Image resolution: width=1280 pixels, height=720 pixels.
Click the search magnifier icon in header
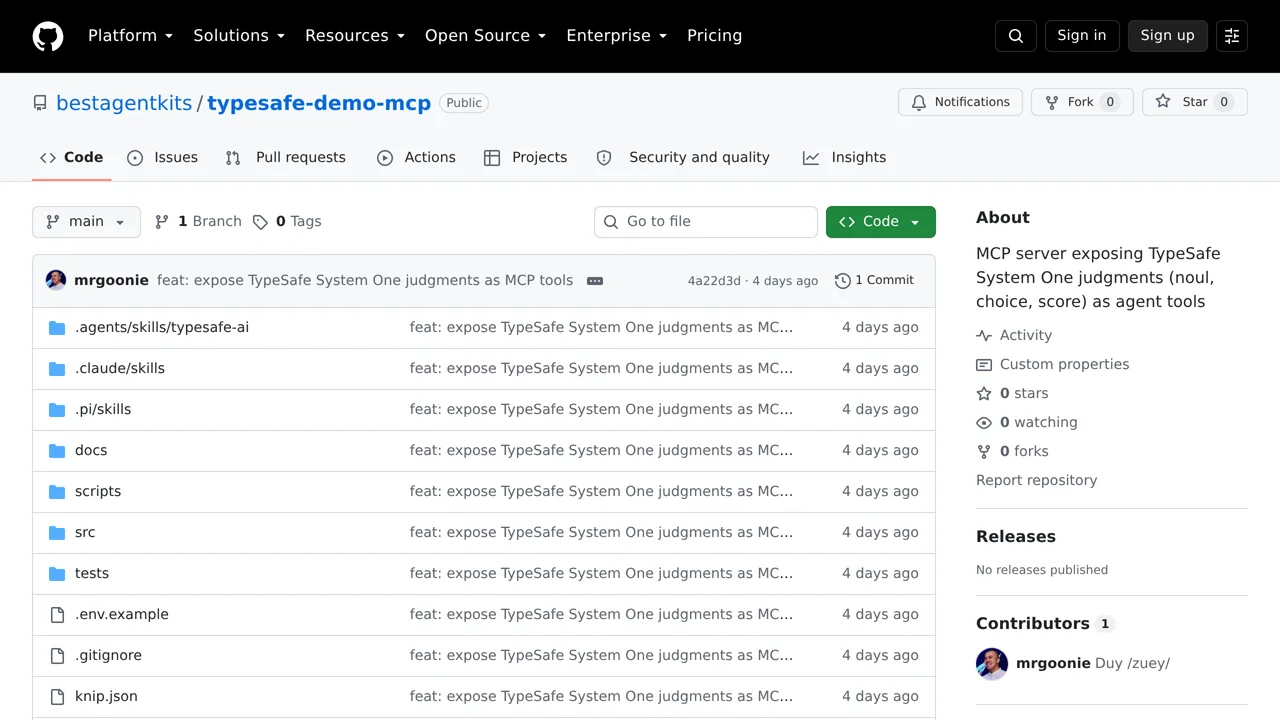click(x=1016, y=36)
